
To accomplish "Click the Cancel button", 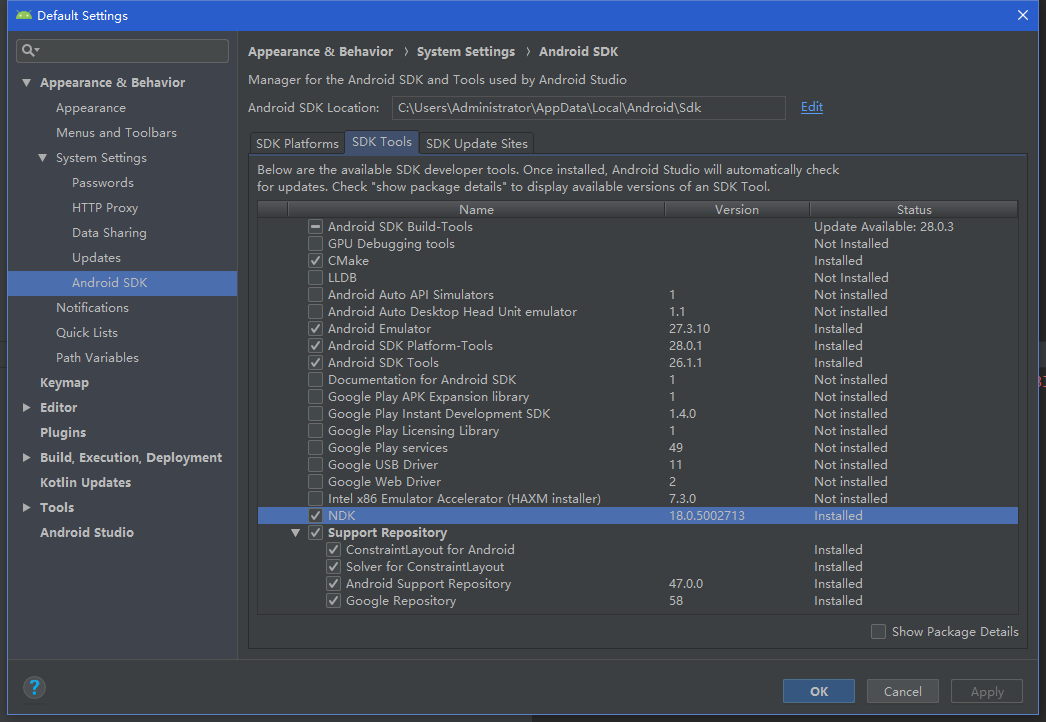I will [x=903, y=691].
